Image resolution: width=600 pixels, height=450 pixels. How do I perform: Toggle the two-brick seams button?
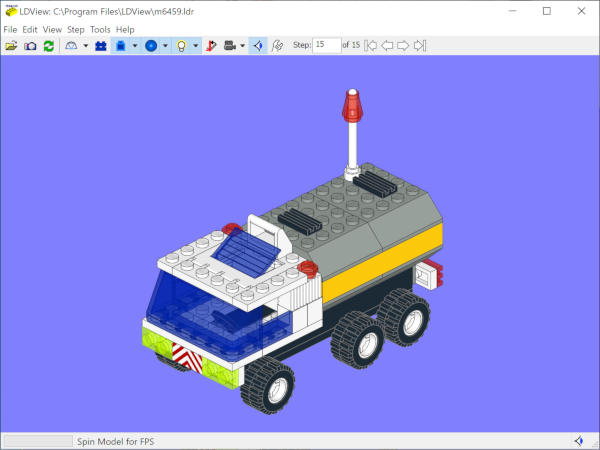(101, 46)
